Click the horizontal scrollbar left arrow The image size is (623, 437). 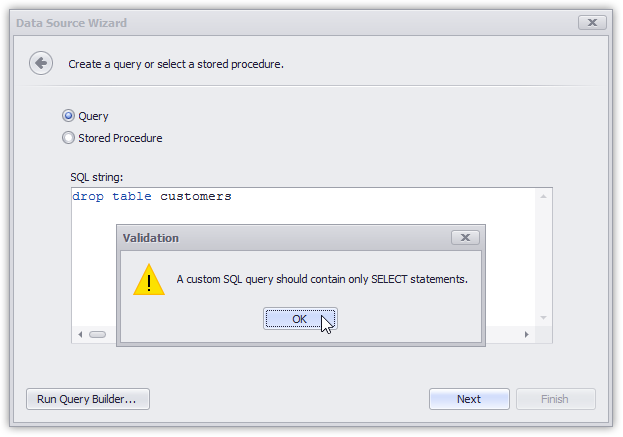[80, 334]
